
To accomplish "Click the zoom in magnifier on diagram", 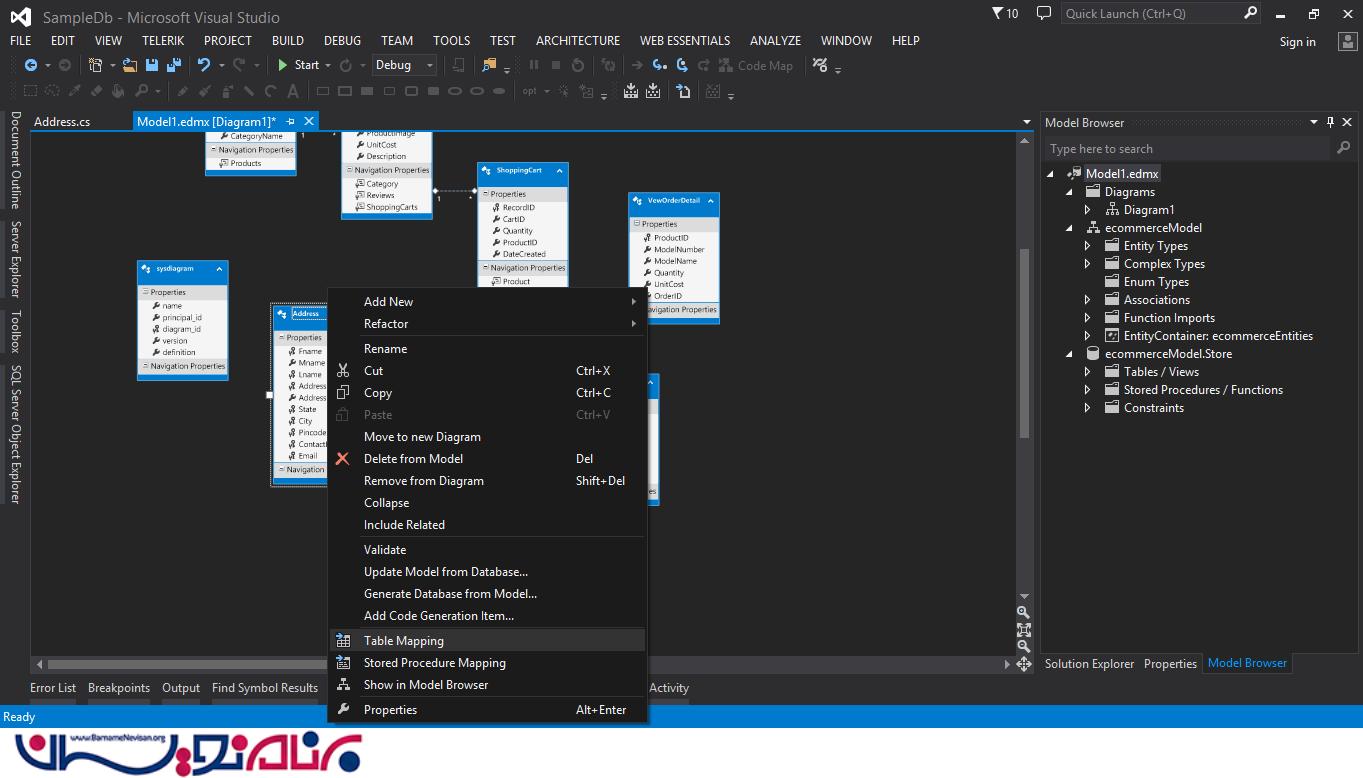I will coord(1023,612).
